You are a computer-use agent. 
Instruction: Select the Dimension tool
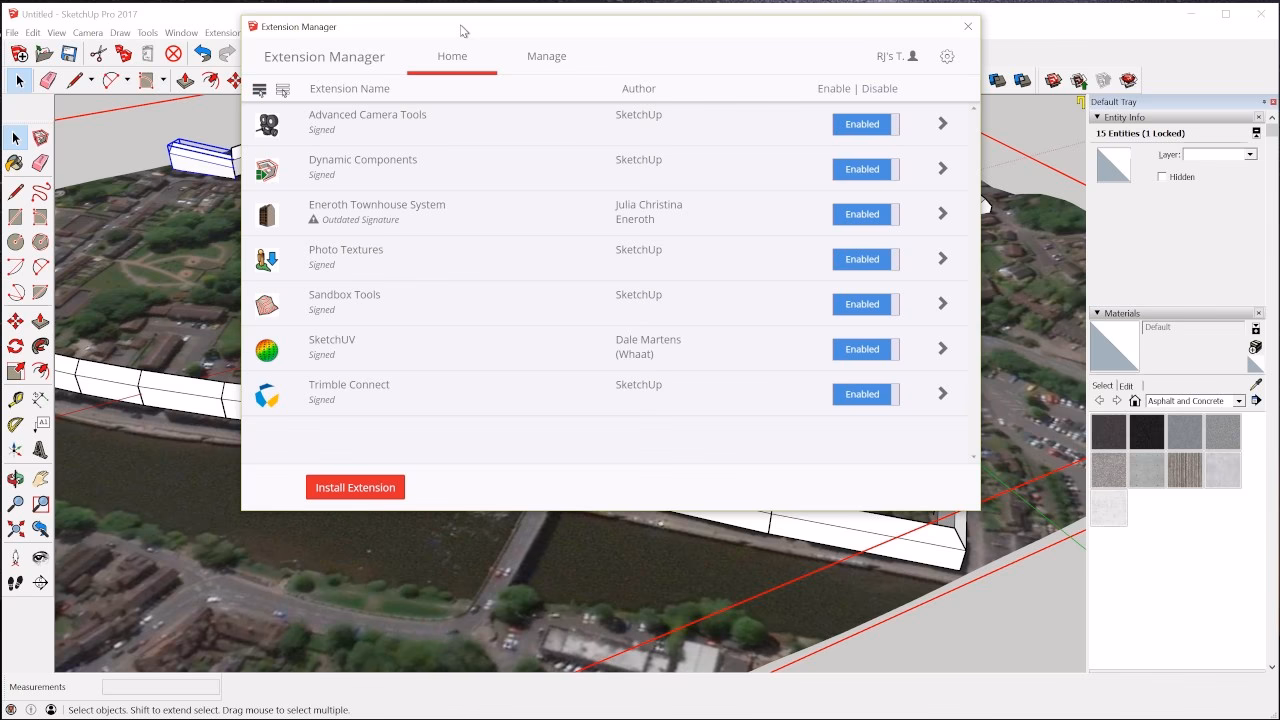pos(40,399)
